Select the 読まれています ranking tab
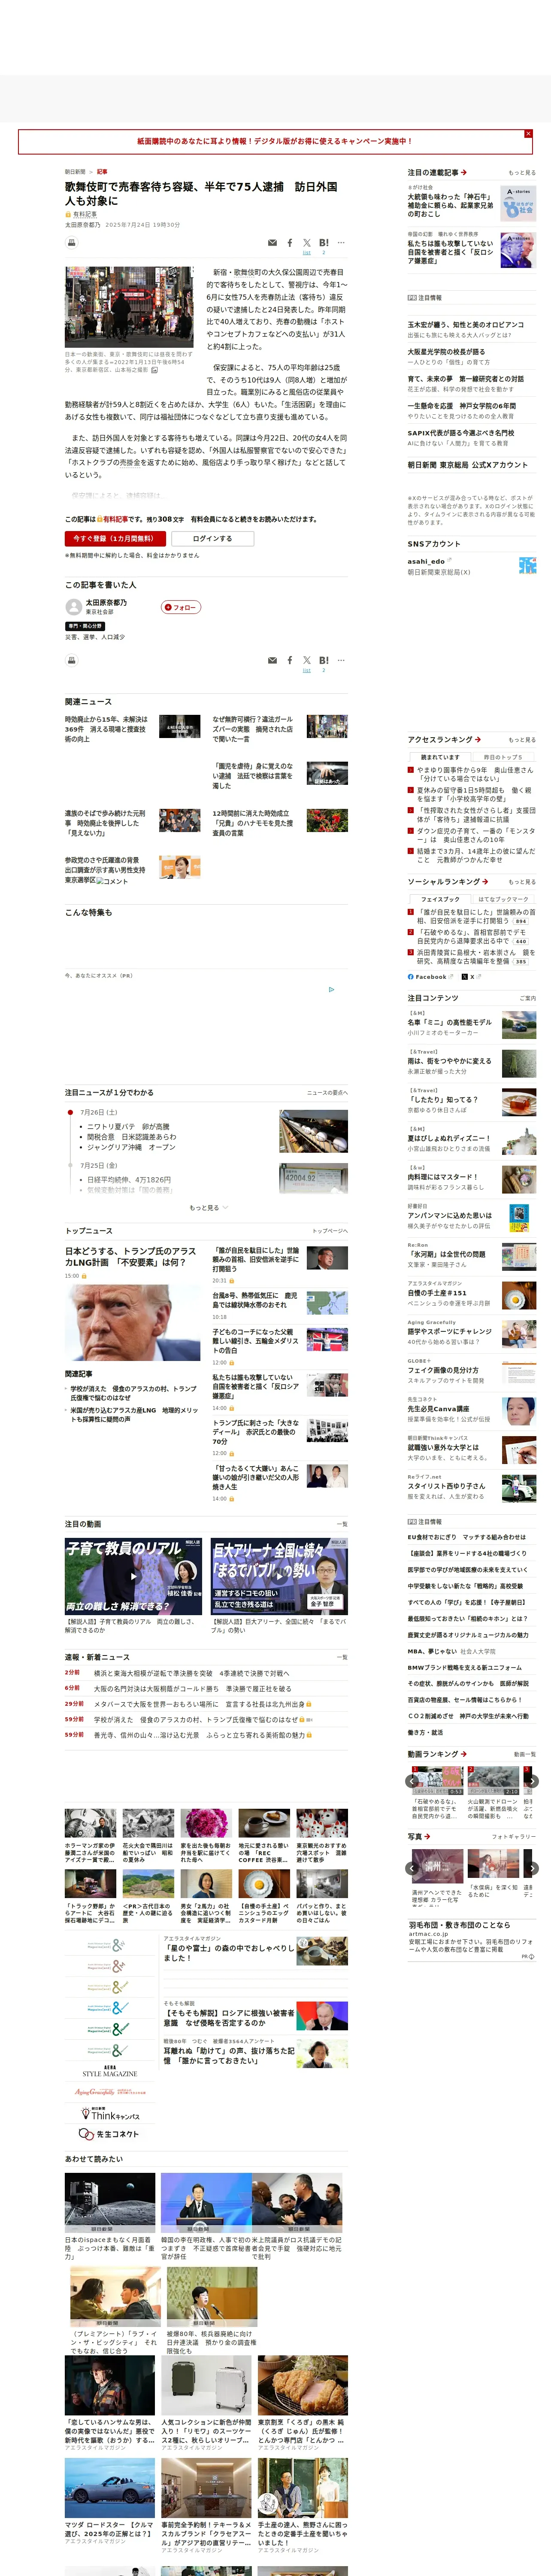The height and width of the screenshot is (2576, 551). click(440, 757)
